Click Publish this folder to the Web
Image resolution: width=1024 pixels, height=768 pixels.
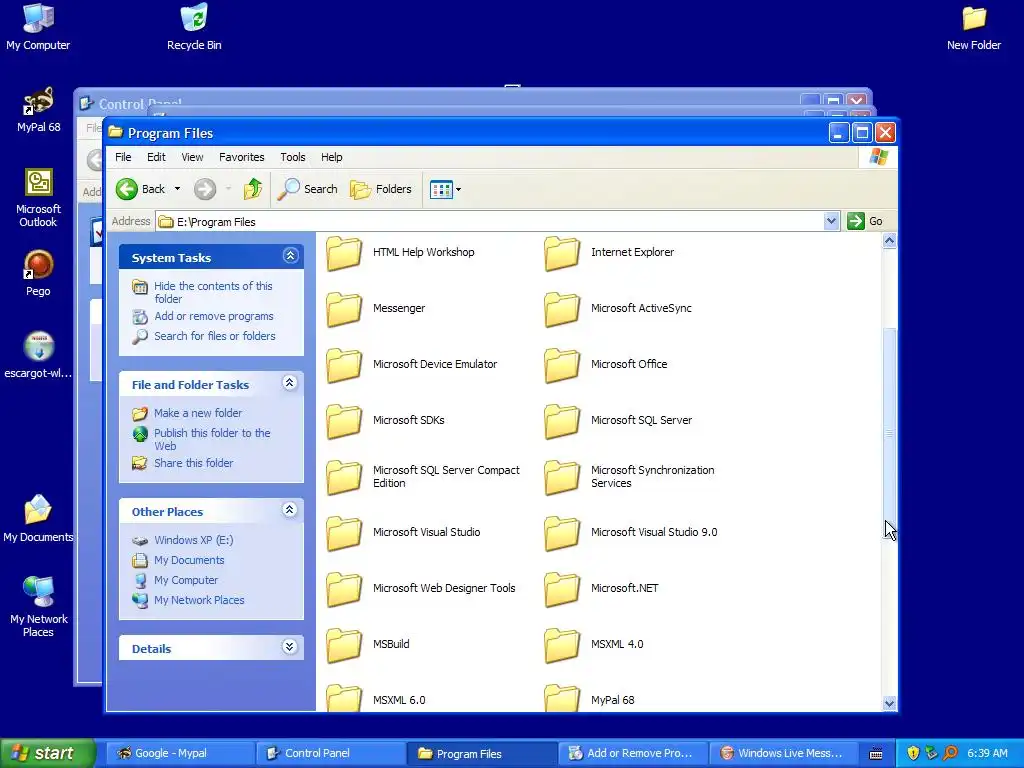click(x=212, y=439)
